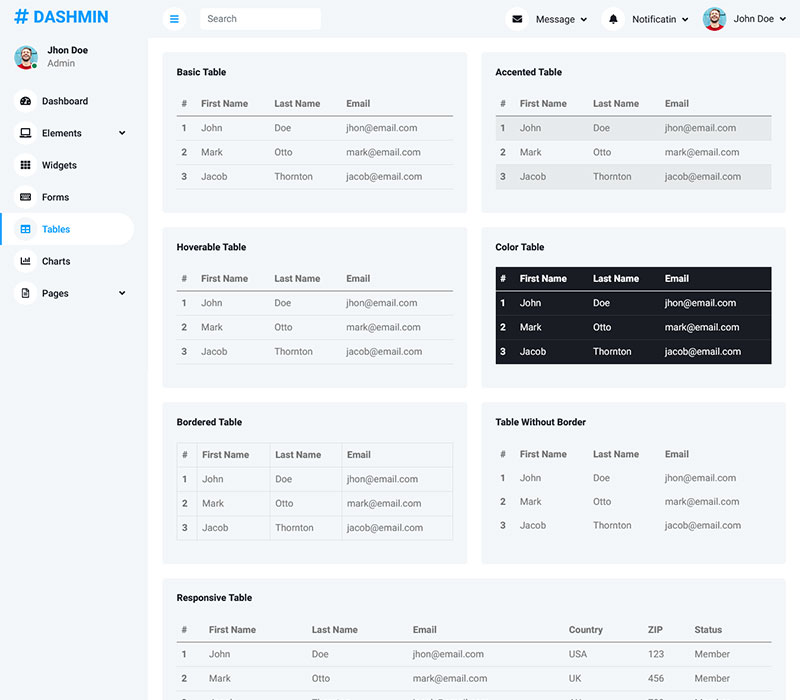The image size is (800, 700).
Task: Click the Elements laptop icon
Action: (26, 133)
